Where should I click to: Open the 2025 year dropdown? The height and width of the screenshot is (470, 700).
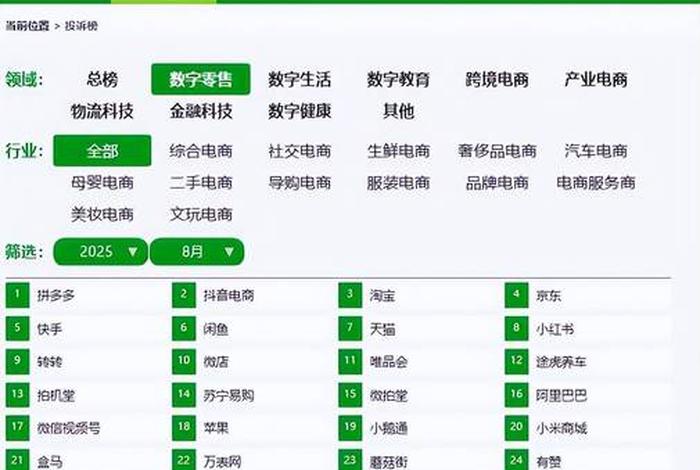100,252
